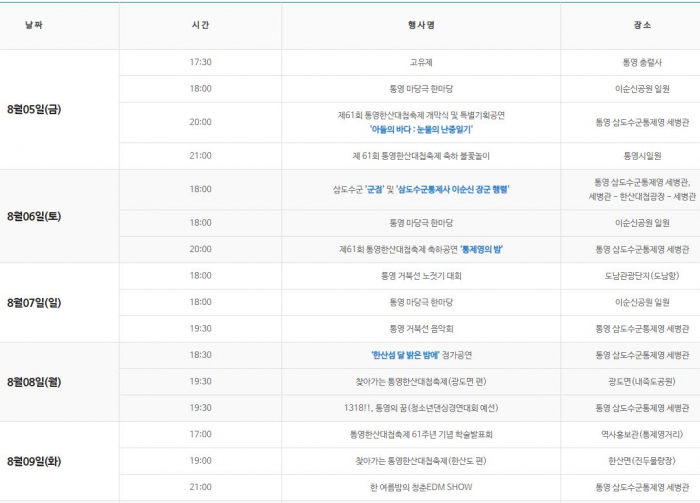
Task: Click '한 여름밤의 청춘EDM SHOW' event
Action: coord(421,487)
